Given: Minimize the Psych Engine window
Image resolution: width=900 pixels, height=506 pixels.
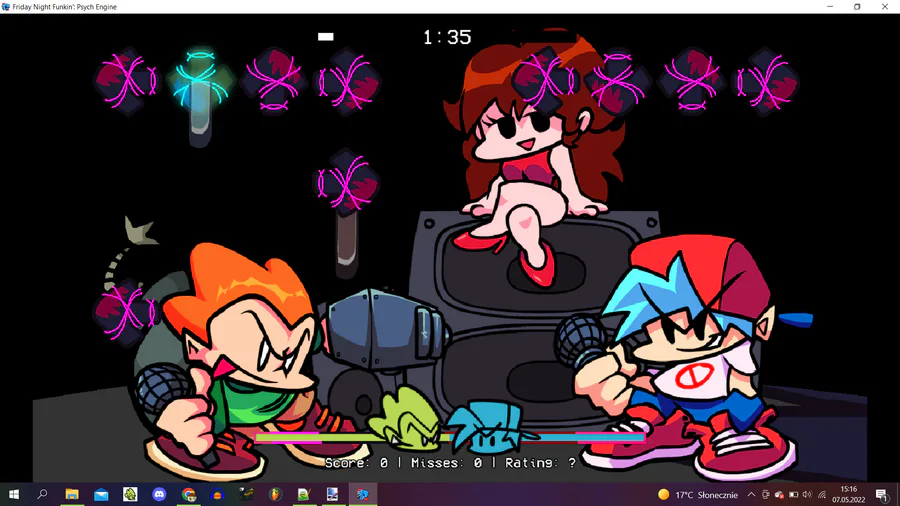Looking at the screenshot, I should pos(830,6).
